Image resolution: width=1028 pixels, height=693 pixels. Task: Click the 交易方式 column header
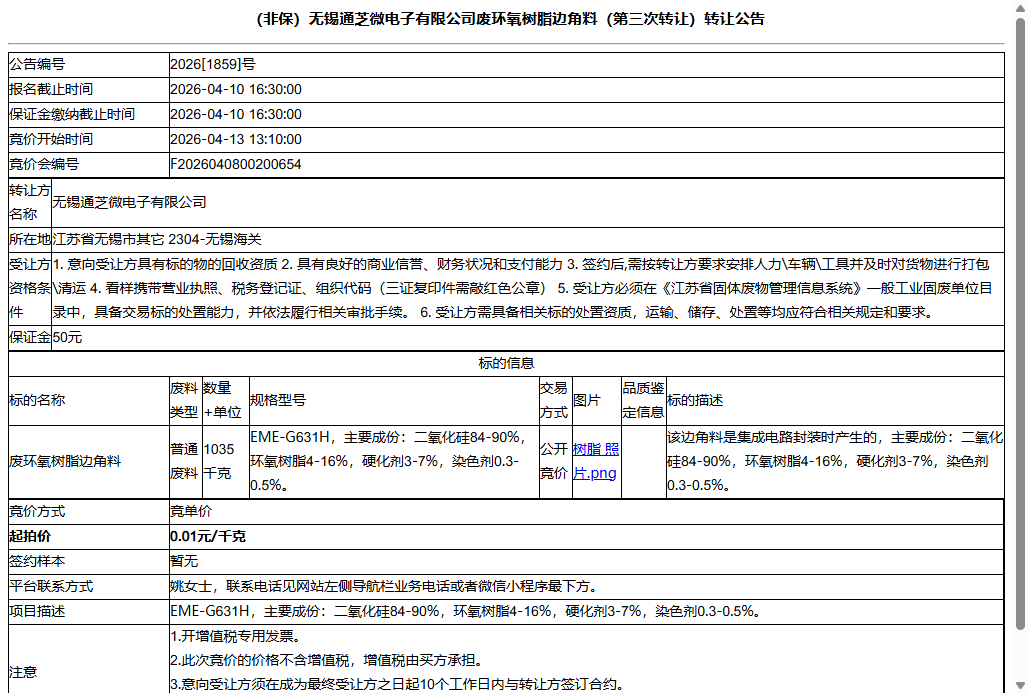tap(555, 400)
